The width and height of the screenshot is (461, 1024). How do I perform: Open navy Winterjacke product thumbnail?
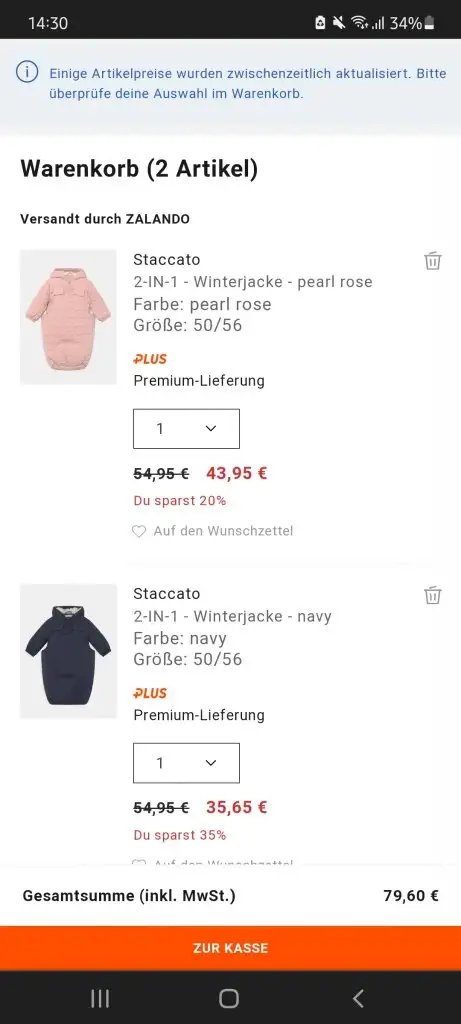coord(68,651)
